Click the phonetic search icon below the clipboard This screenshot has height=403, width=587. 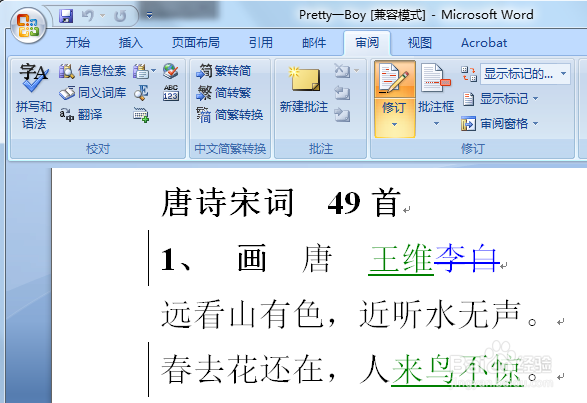141,93
